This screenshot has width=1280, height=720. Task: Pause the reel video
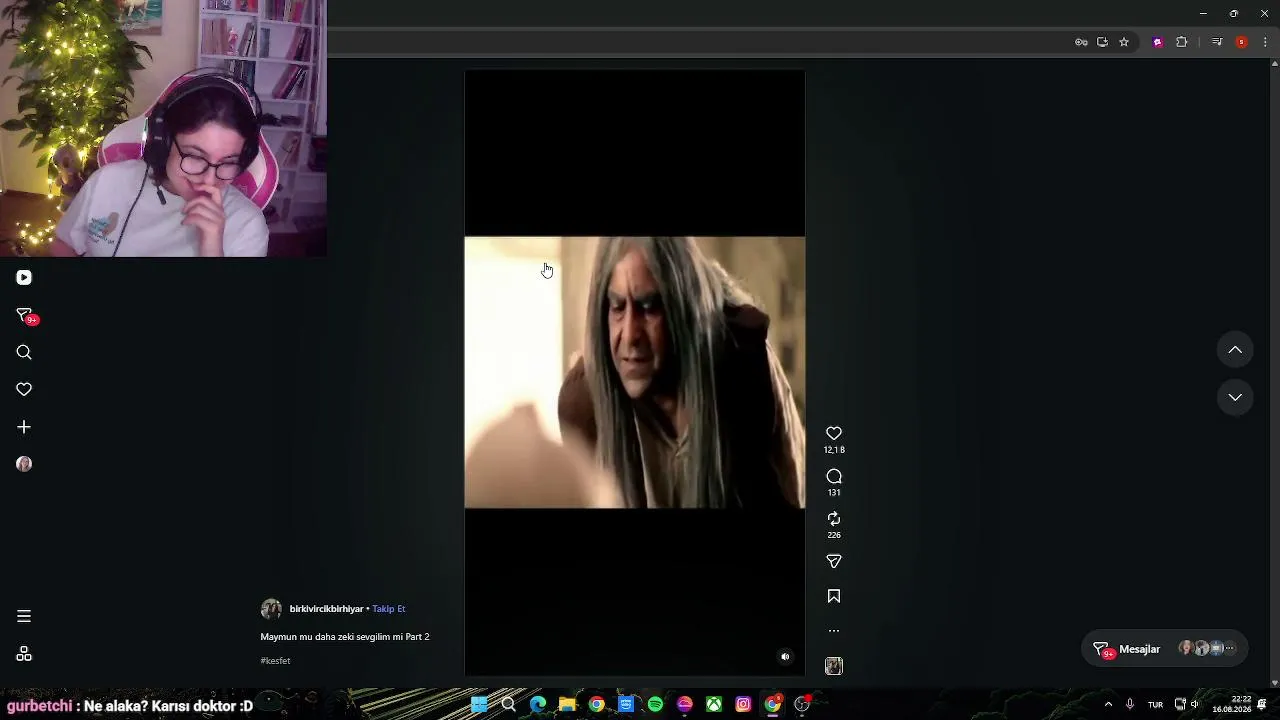click(634, 372)
